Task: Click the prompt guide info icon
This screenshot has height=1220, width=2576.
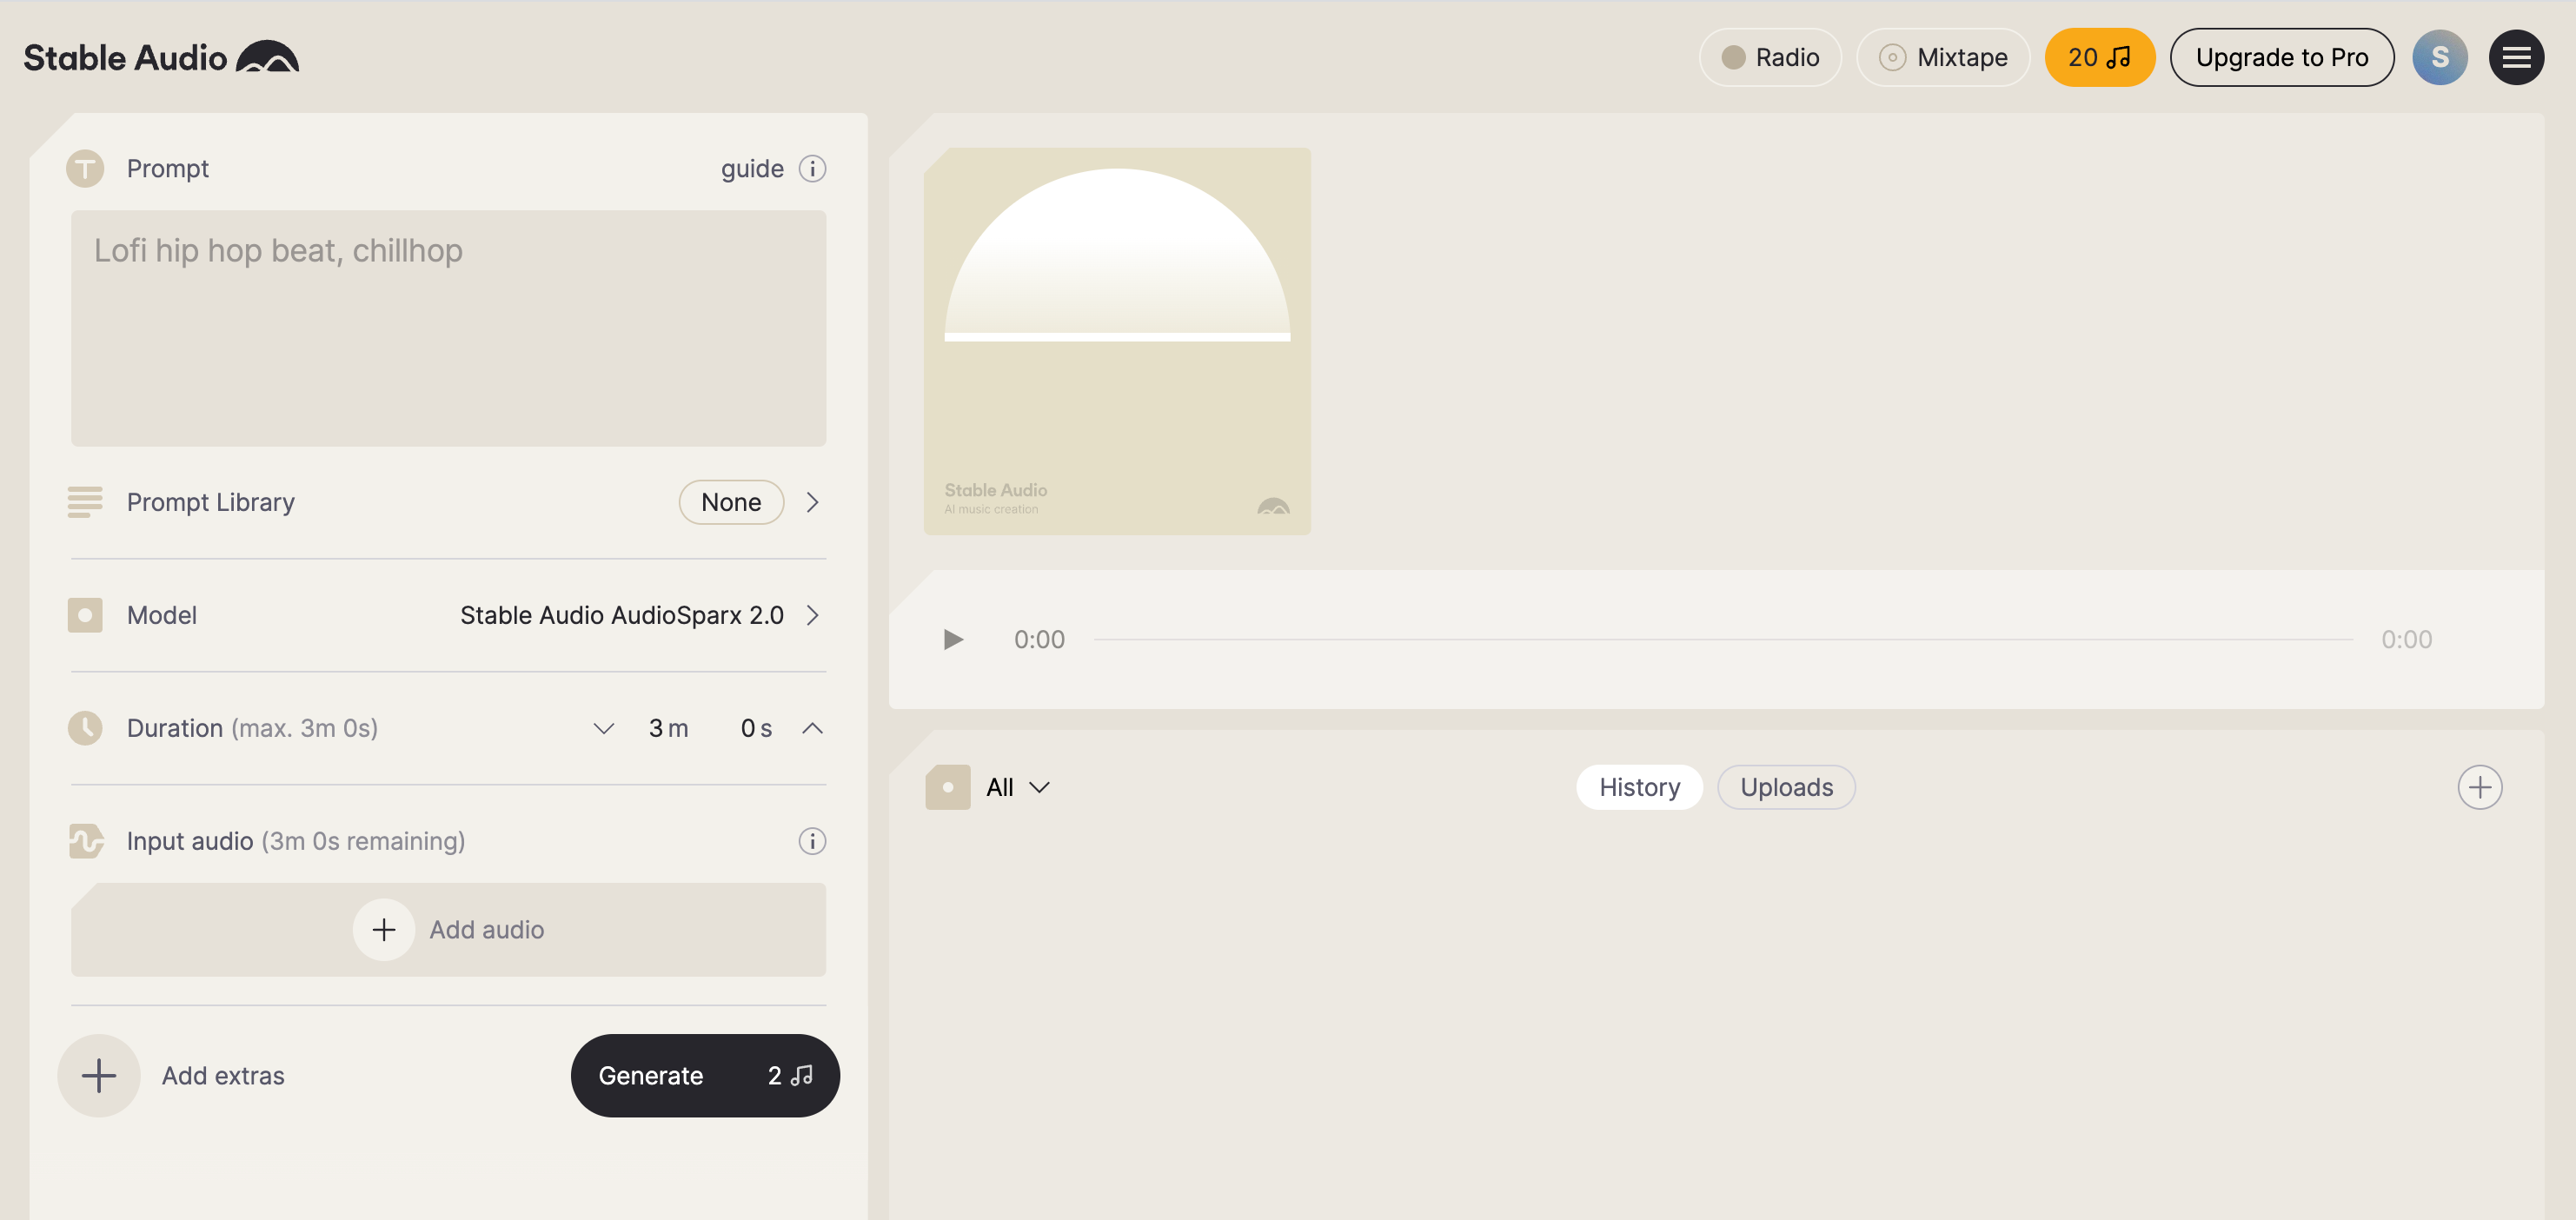Action: coord(812,169)
